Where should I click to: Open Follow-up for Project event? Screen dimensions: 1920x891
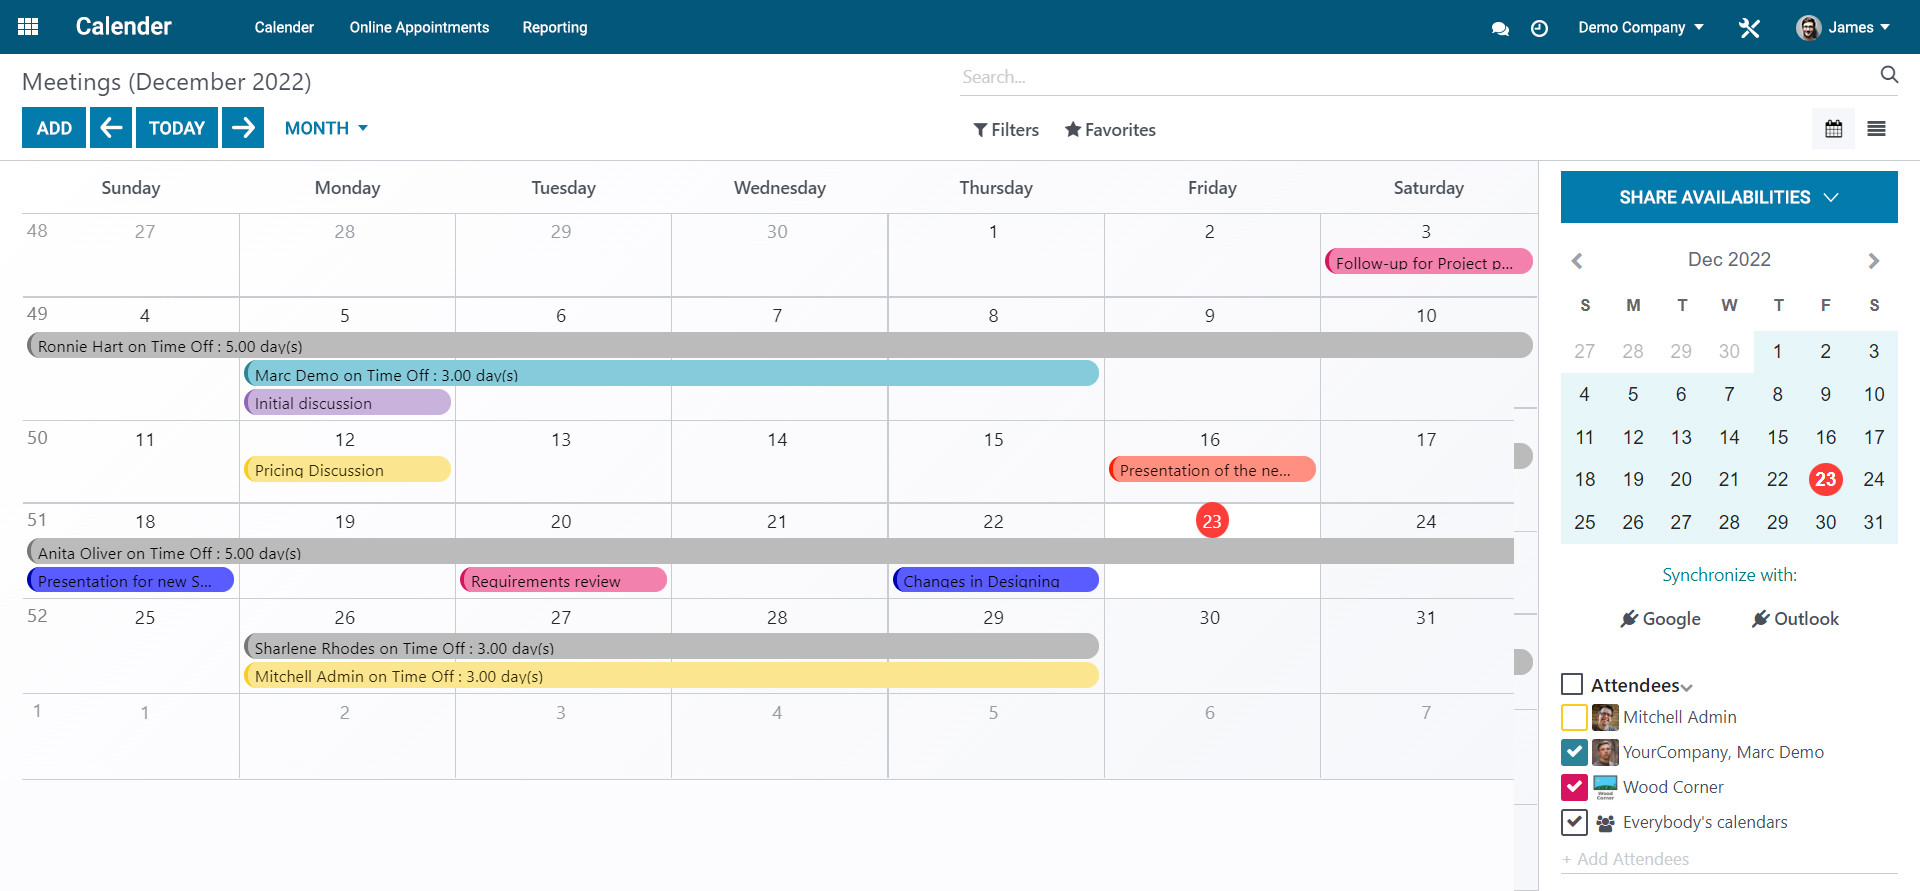pyautogui.click(x=1429, y=262)
